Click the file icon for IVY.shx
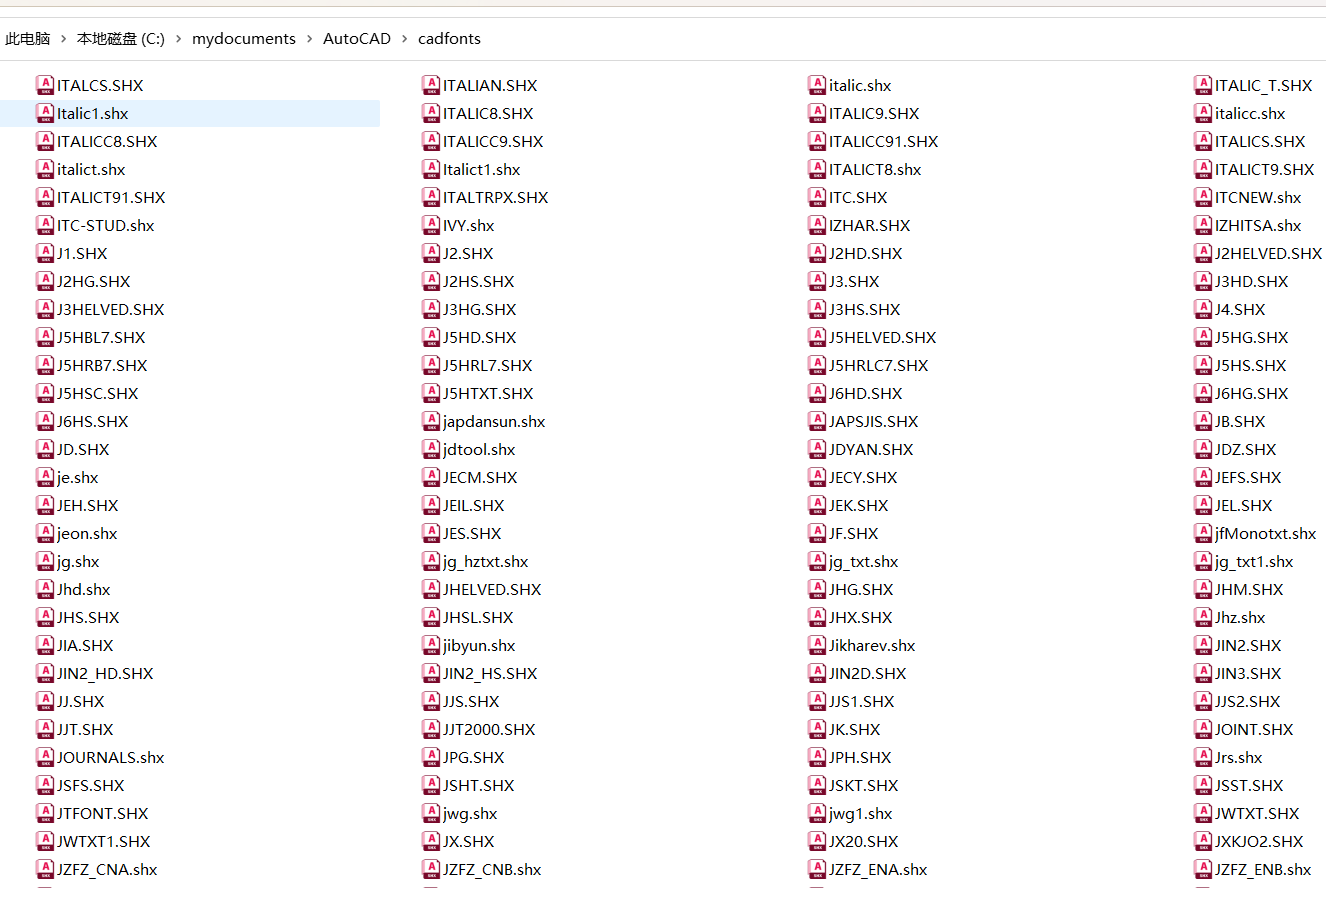This screenshot has height=904, width=1326. [x=431, y=225]
